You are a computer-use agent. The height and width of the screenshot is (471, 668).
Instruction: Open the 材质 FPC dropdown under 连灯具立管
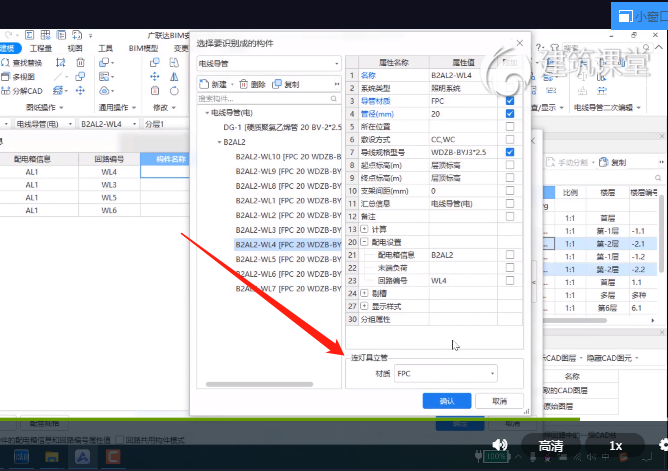click(446, 373)
